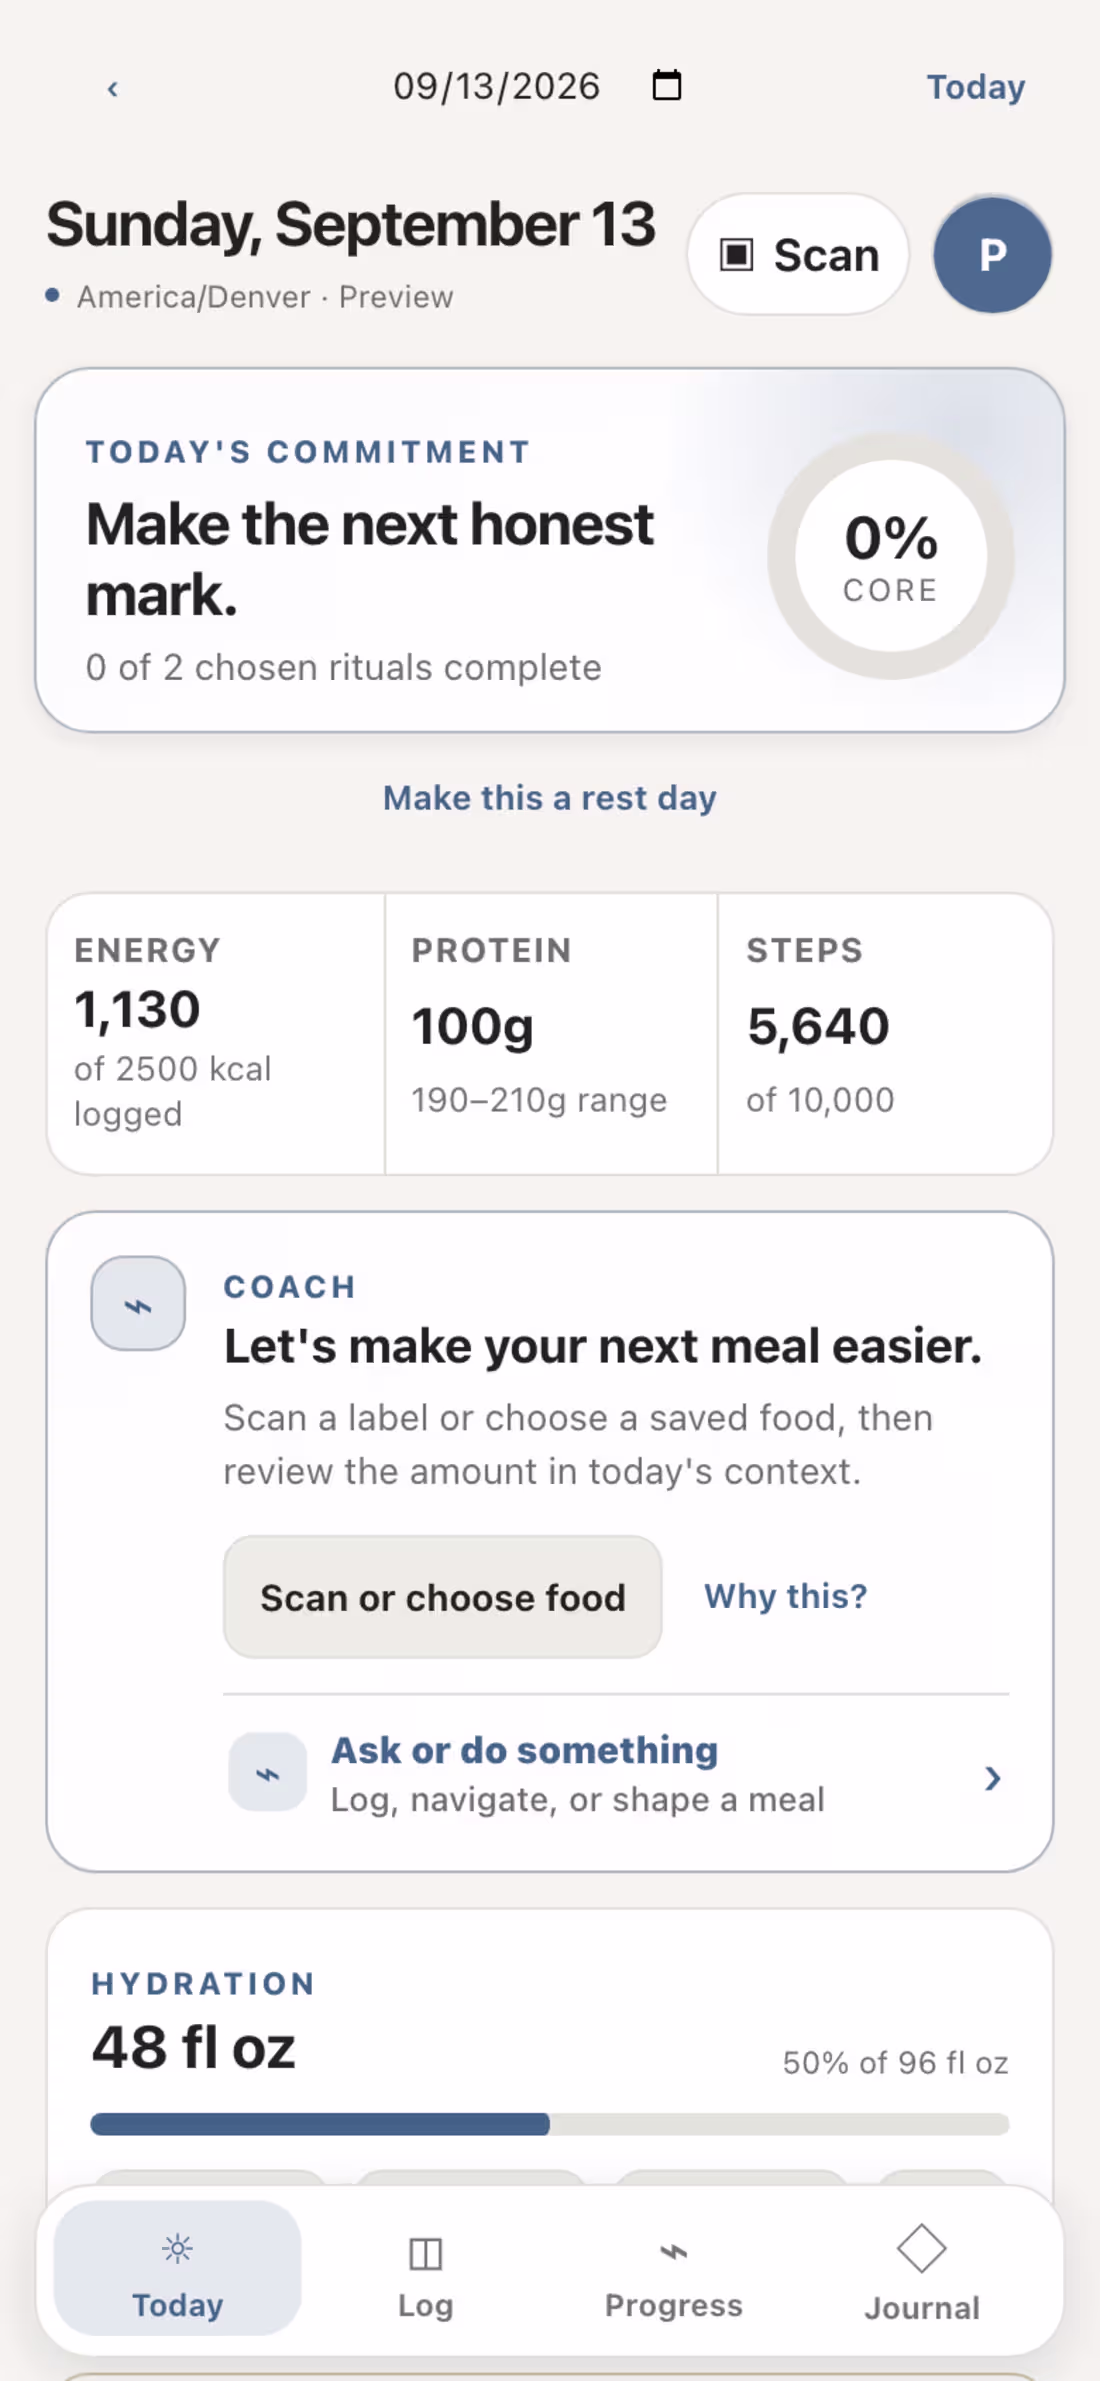Open the Why this? link
This screenshot has width=1100, height=2381.
[x=786, y=1596]
